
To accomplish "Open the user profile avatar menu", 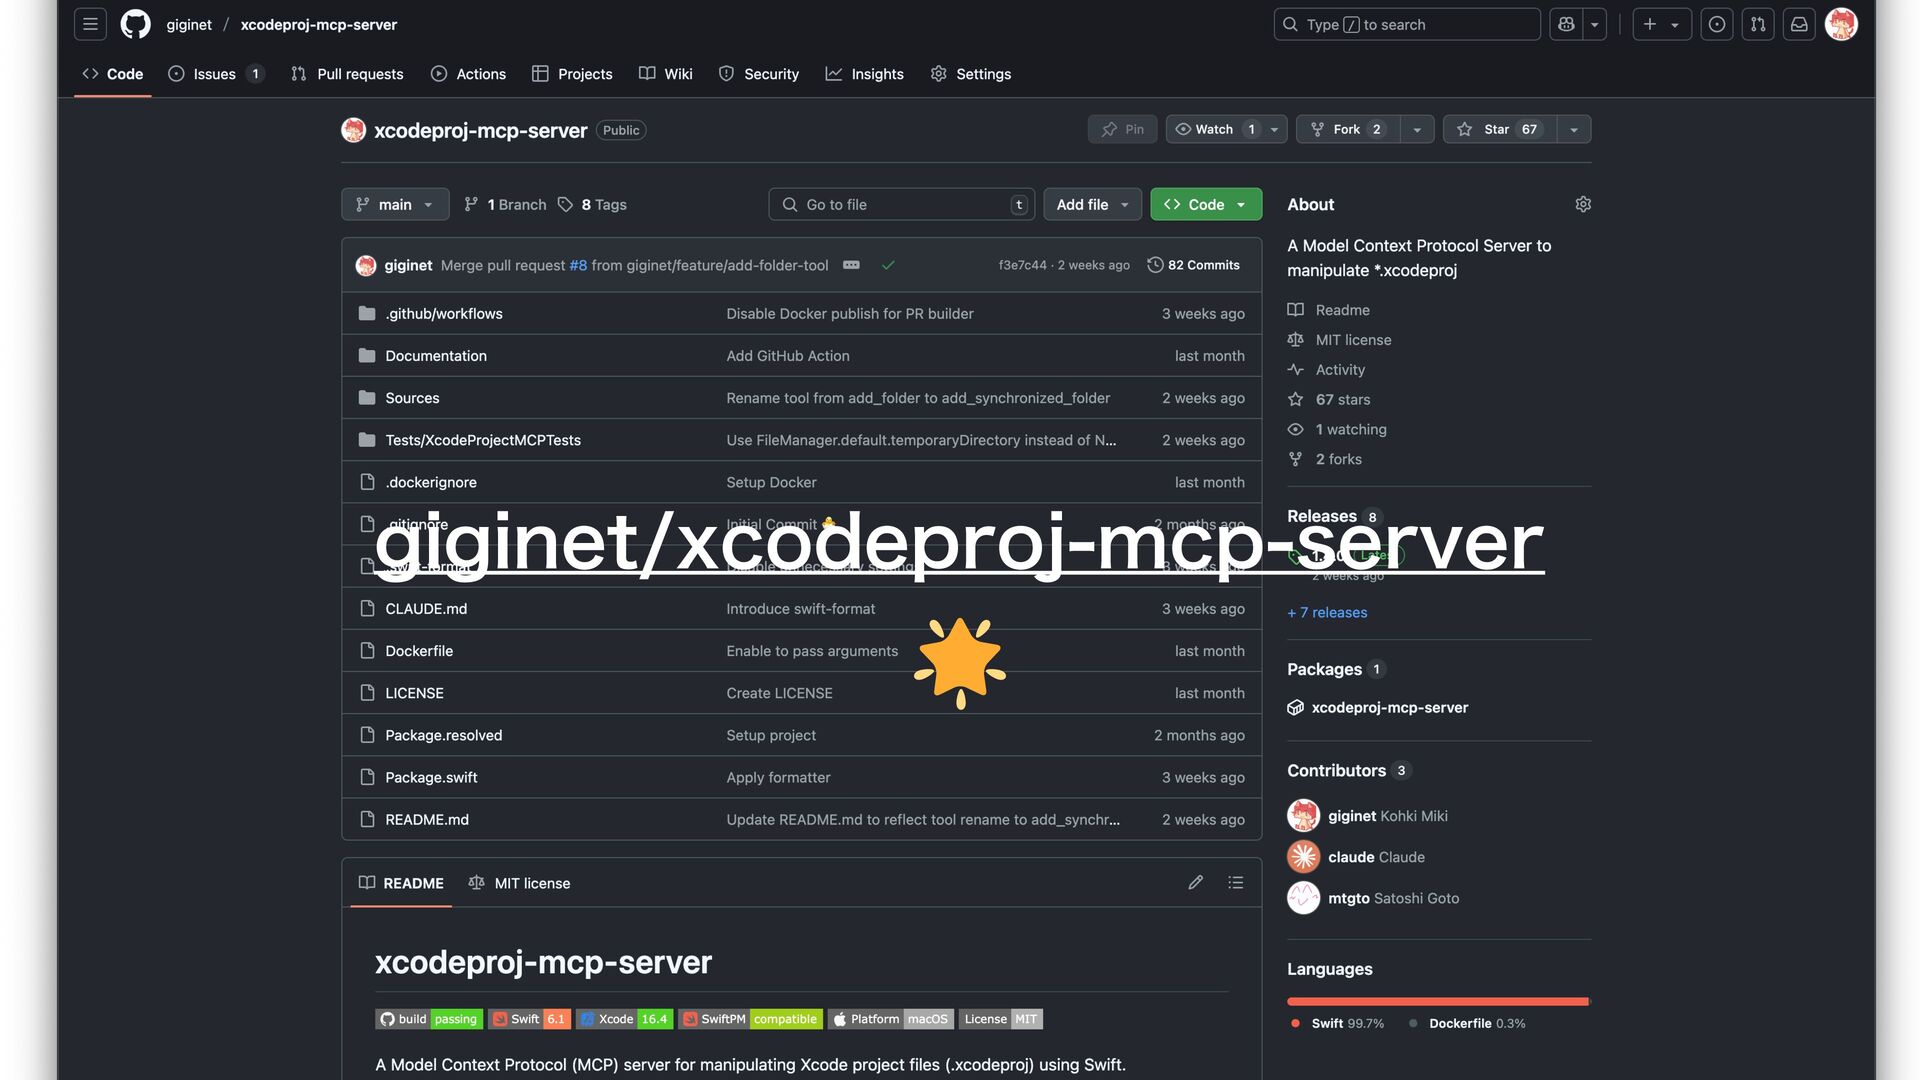I will pyautogui.click(x=1841, y=24).
